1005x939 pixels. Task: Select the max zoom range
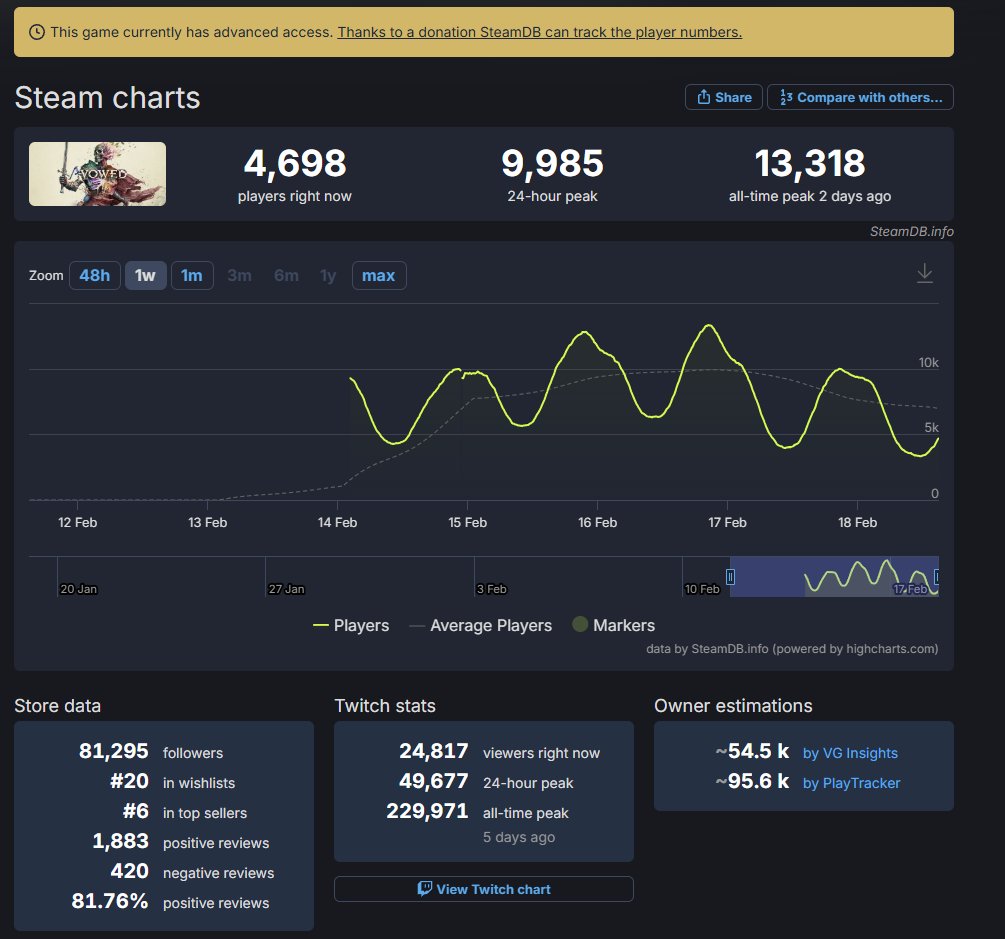pyautogui.click(x=379, y=276)
